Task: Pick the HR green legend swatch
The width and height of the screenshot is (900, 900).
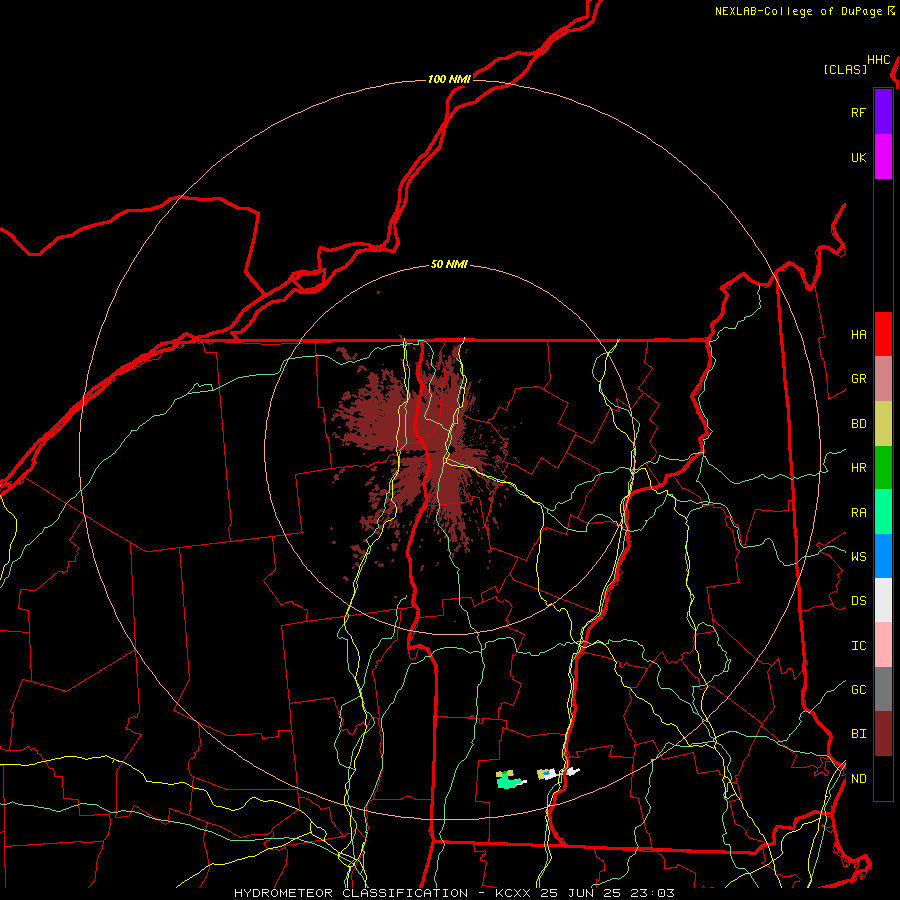Action: pyautogui.click(x=883, y=468)
